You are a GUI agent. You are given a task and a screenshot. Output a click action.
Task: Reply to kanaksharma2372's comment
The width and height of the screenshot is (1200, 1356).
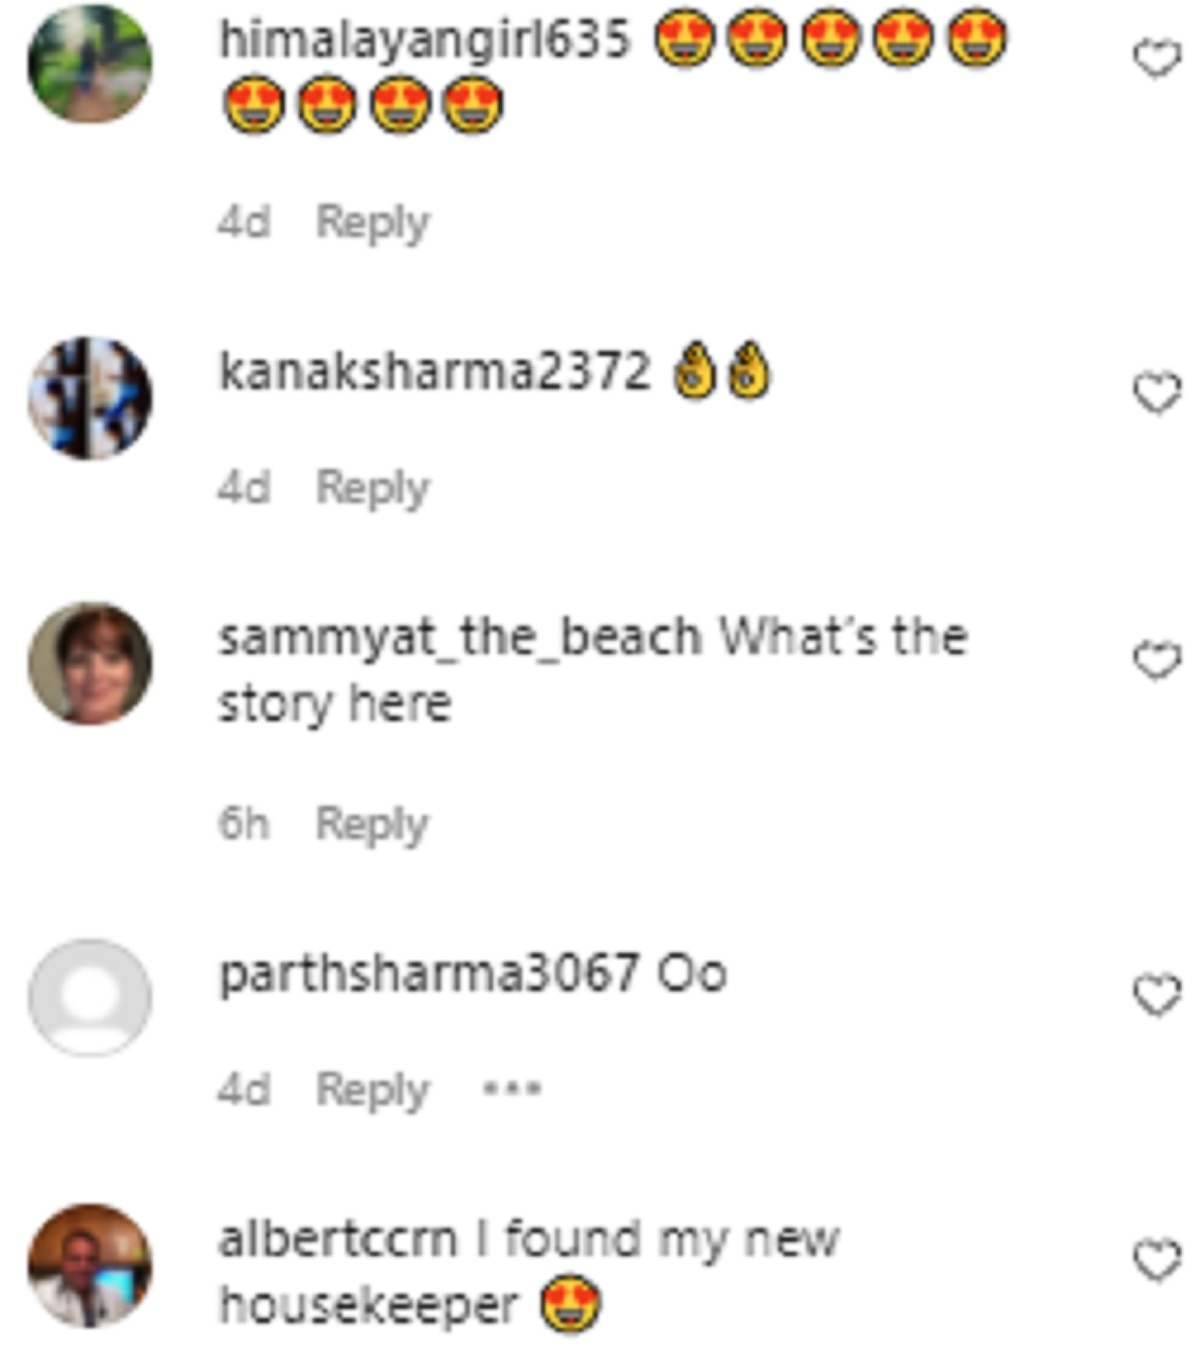pyautogui.click(x=372, y=488)
